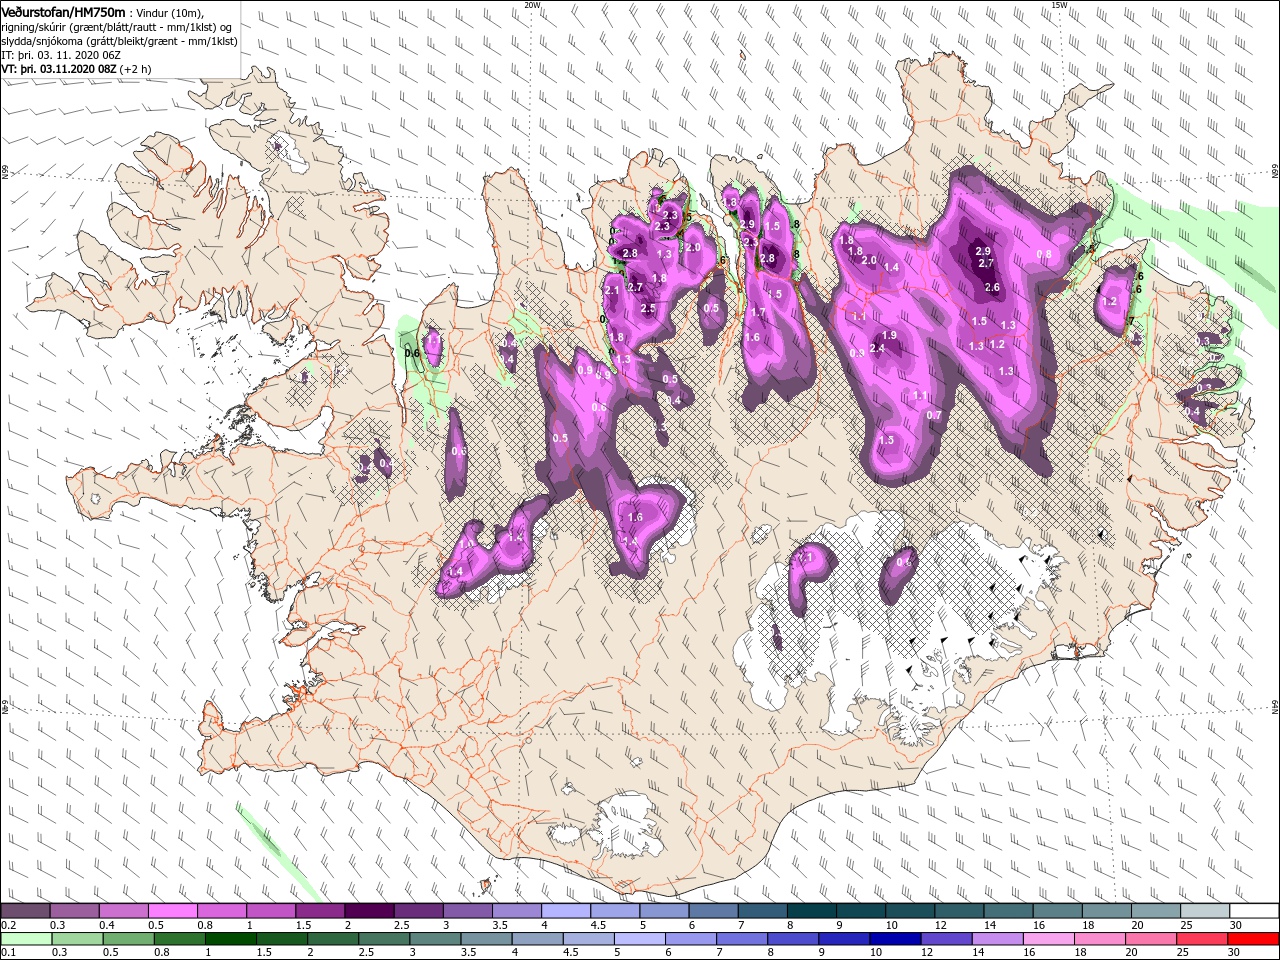
Task: Click the 2.4 snowfall value on the map
Action: 878,348
